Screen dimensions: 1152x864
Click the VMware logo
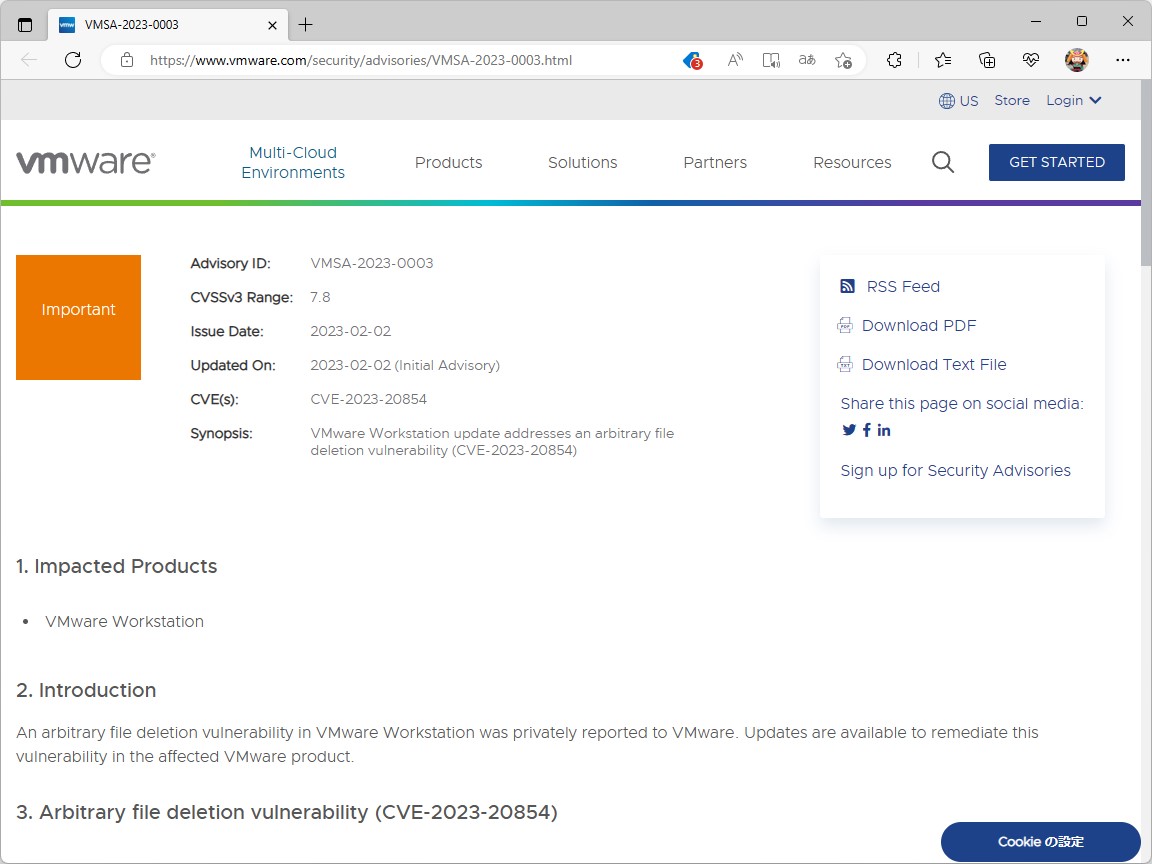(85, 162)
